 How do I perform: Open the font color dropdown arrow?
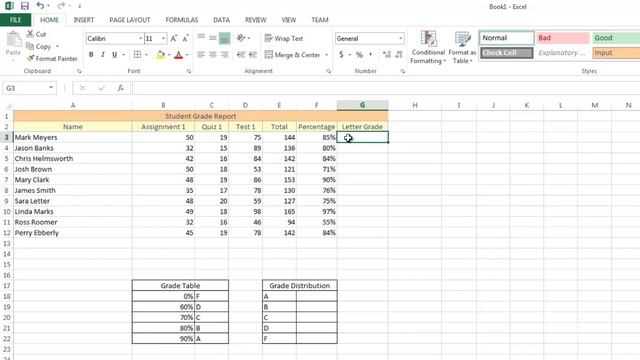pyautogui.click(x=187, y=55)
